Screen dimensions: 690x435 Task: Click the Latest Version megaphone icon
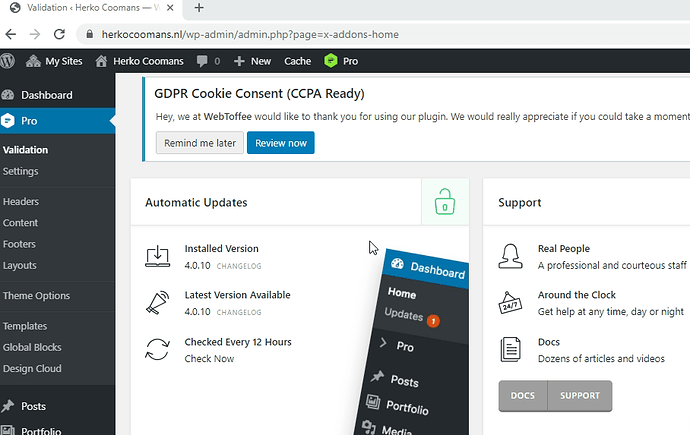158,302
